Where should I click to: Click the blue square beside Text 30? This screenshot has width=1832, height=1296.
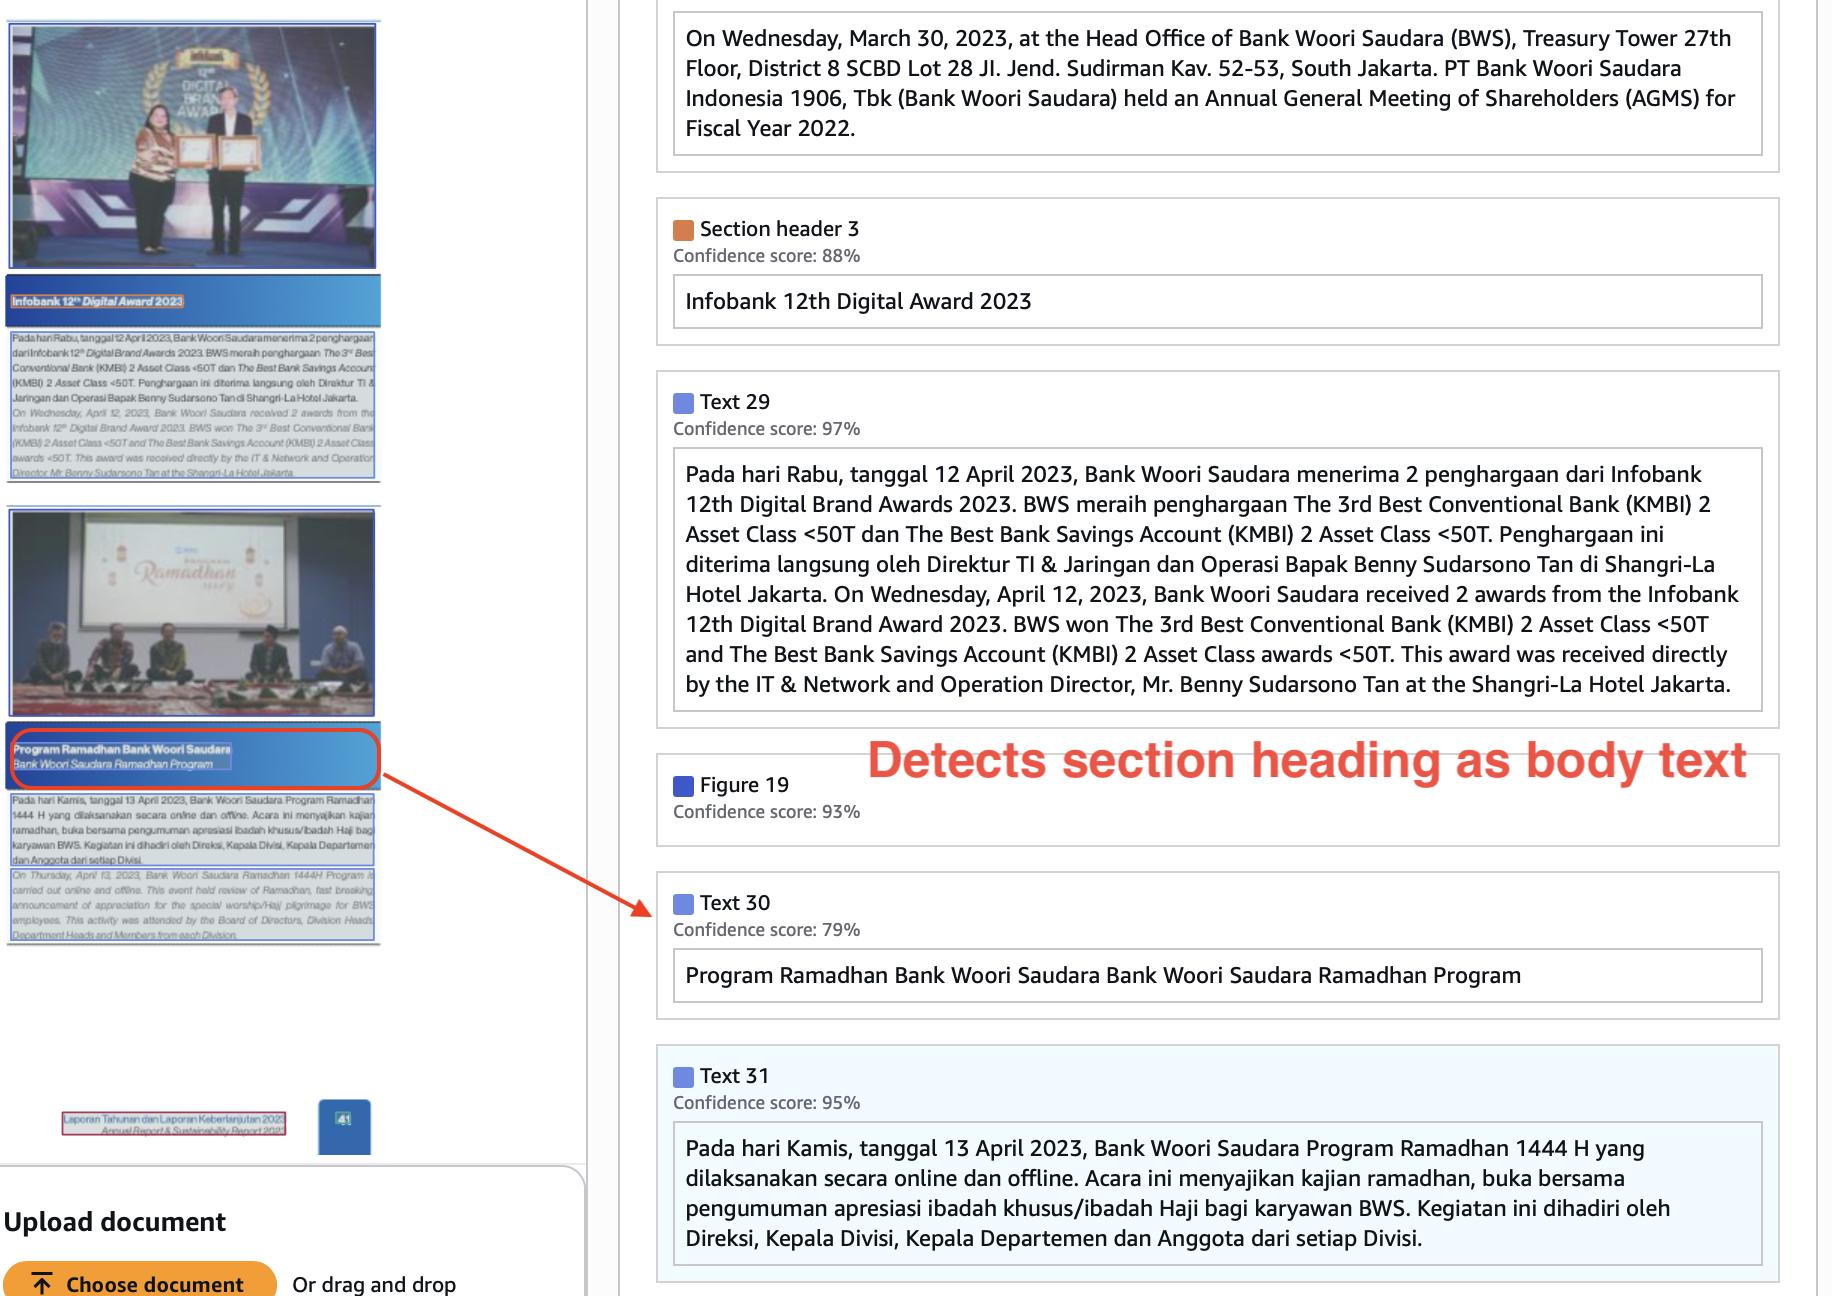[683, 904]
